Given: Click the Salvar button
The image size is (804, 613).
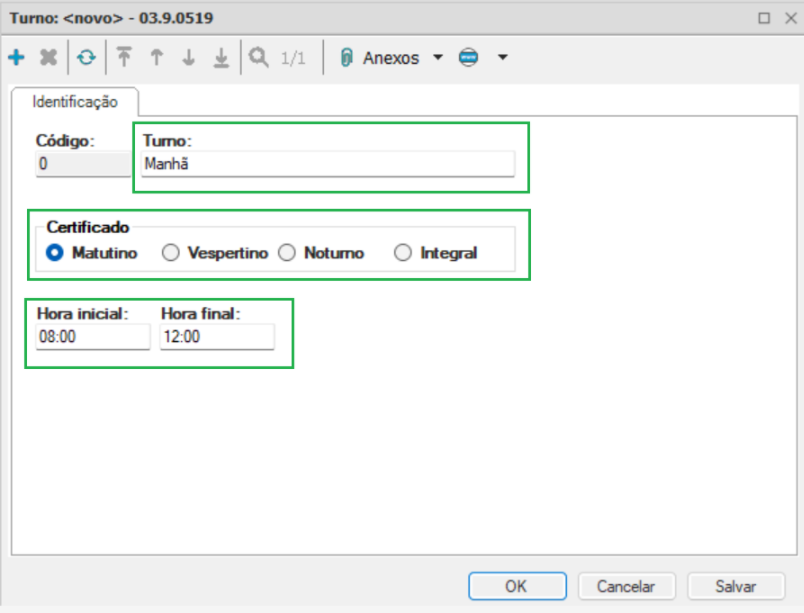Looking at the screenshot, I should (x=736, y=586).
